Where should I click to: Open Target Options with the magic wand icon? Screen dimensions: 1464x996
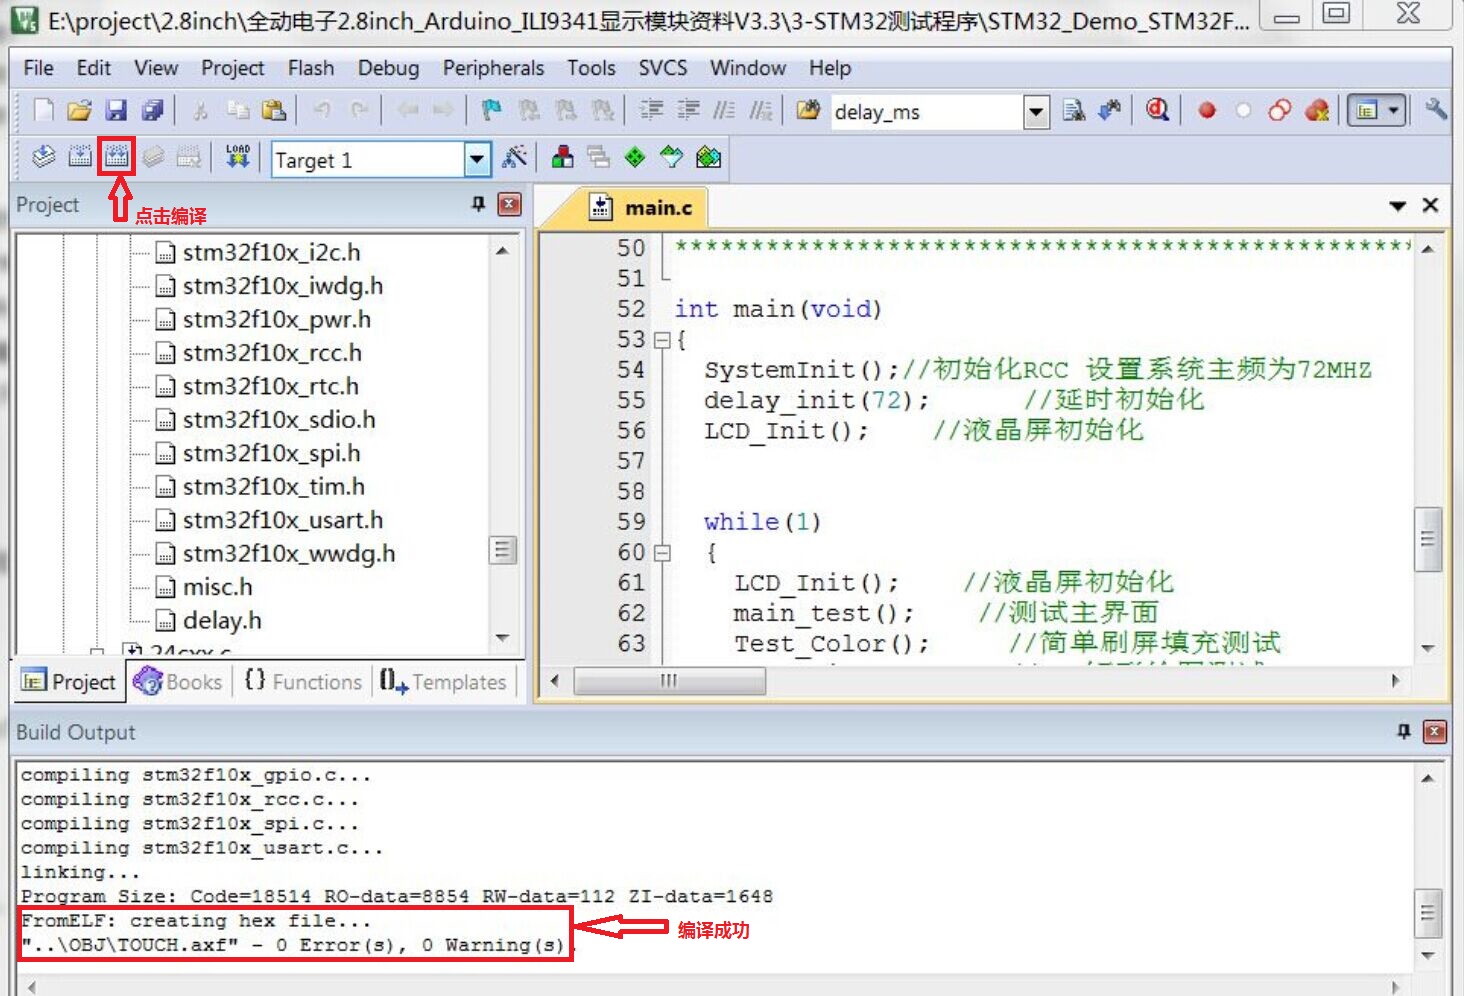click(x=514, y=157)
